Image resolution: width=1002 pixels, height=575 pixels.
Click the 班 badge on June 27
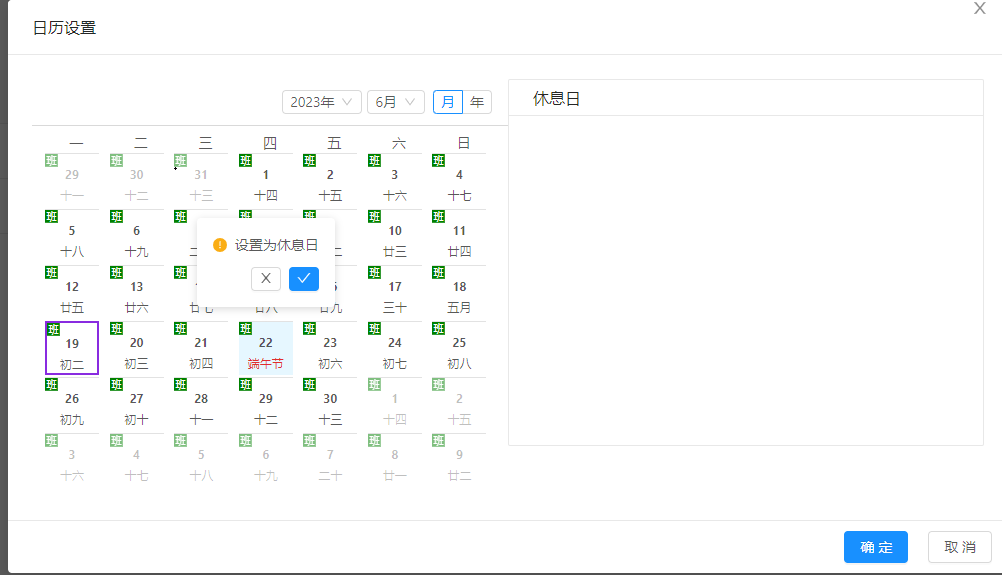pyautogui.click(x=116, y=385)
